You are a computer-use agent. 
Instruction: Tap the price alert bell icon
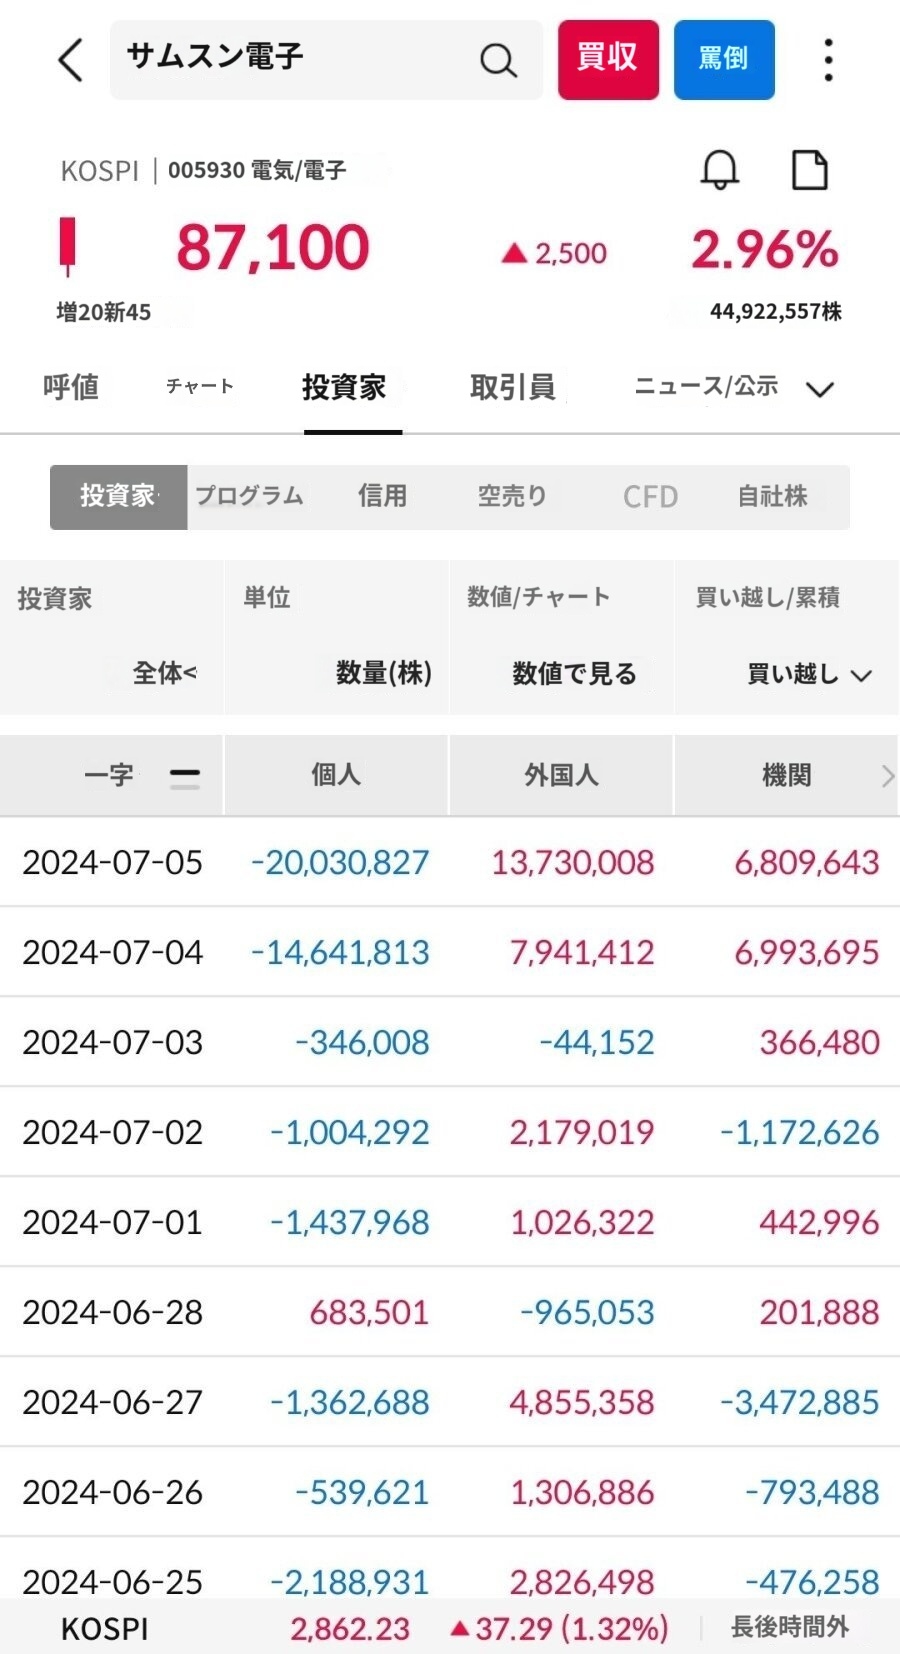[x=719, y=170]
